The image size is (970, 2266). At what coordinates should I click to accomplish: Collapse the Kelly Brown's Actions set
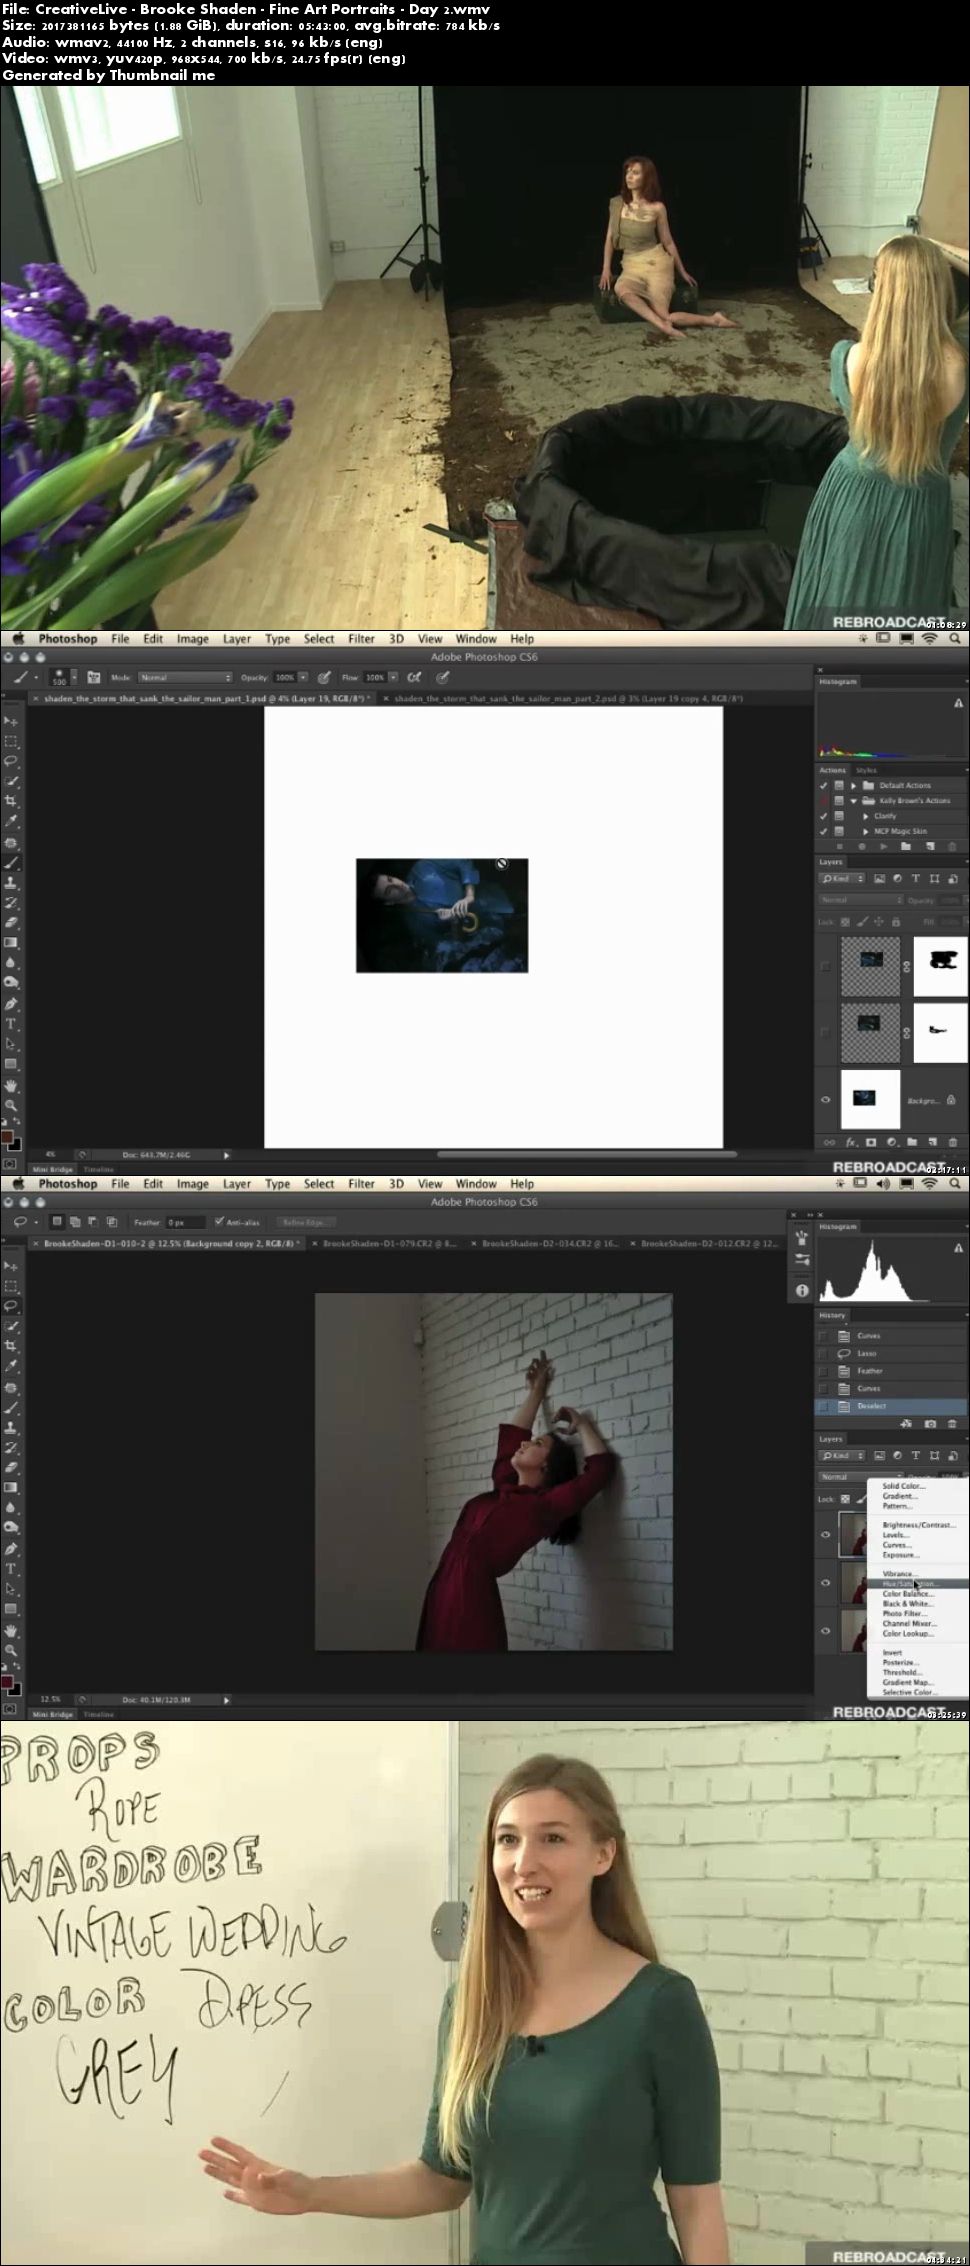(x=853, y=801)
